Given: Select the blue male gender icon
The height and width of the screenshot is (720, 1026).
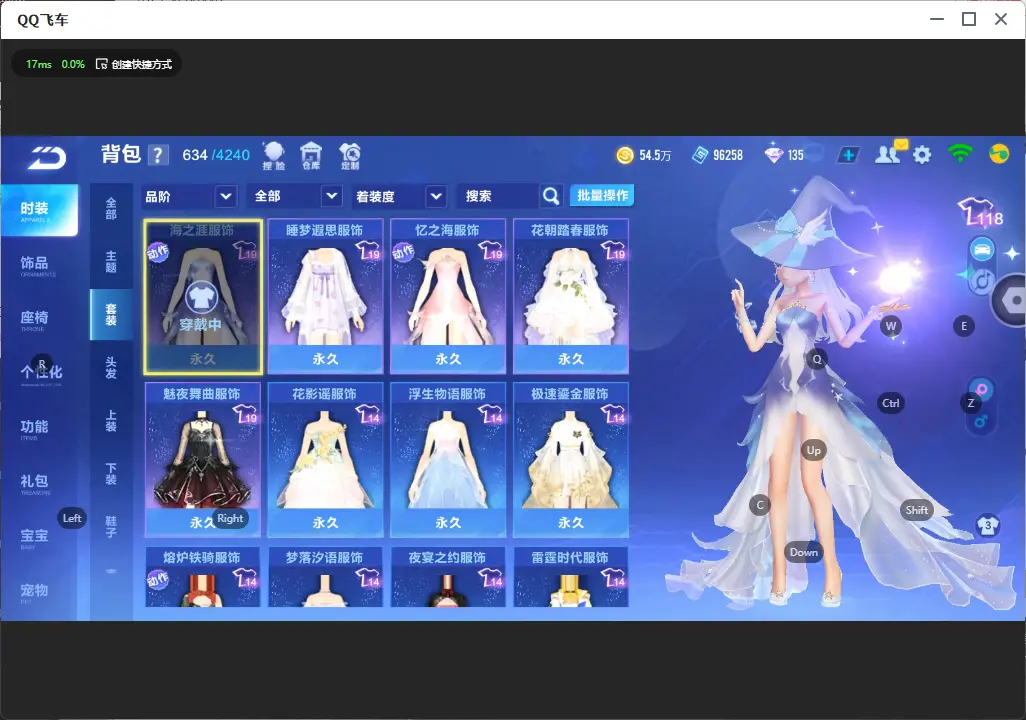Looking at the screenshot, I should pyautogui.click(x=980, y=421).
